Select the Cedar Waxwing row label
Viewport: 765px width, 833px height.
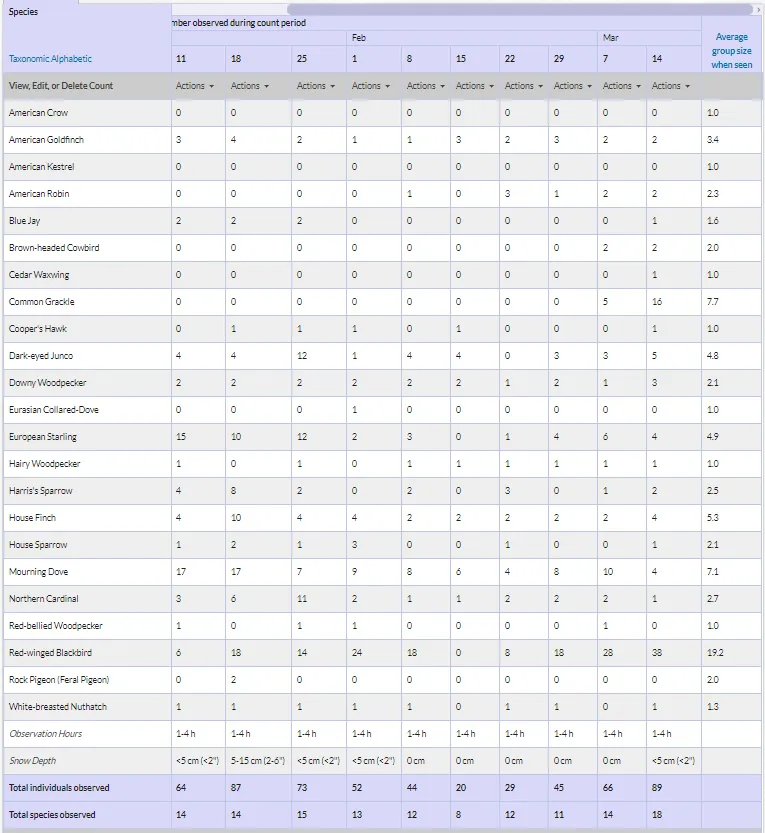pyautogui.click(x=39, y=275)
